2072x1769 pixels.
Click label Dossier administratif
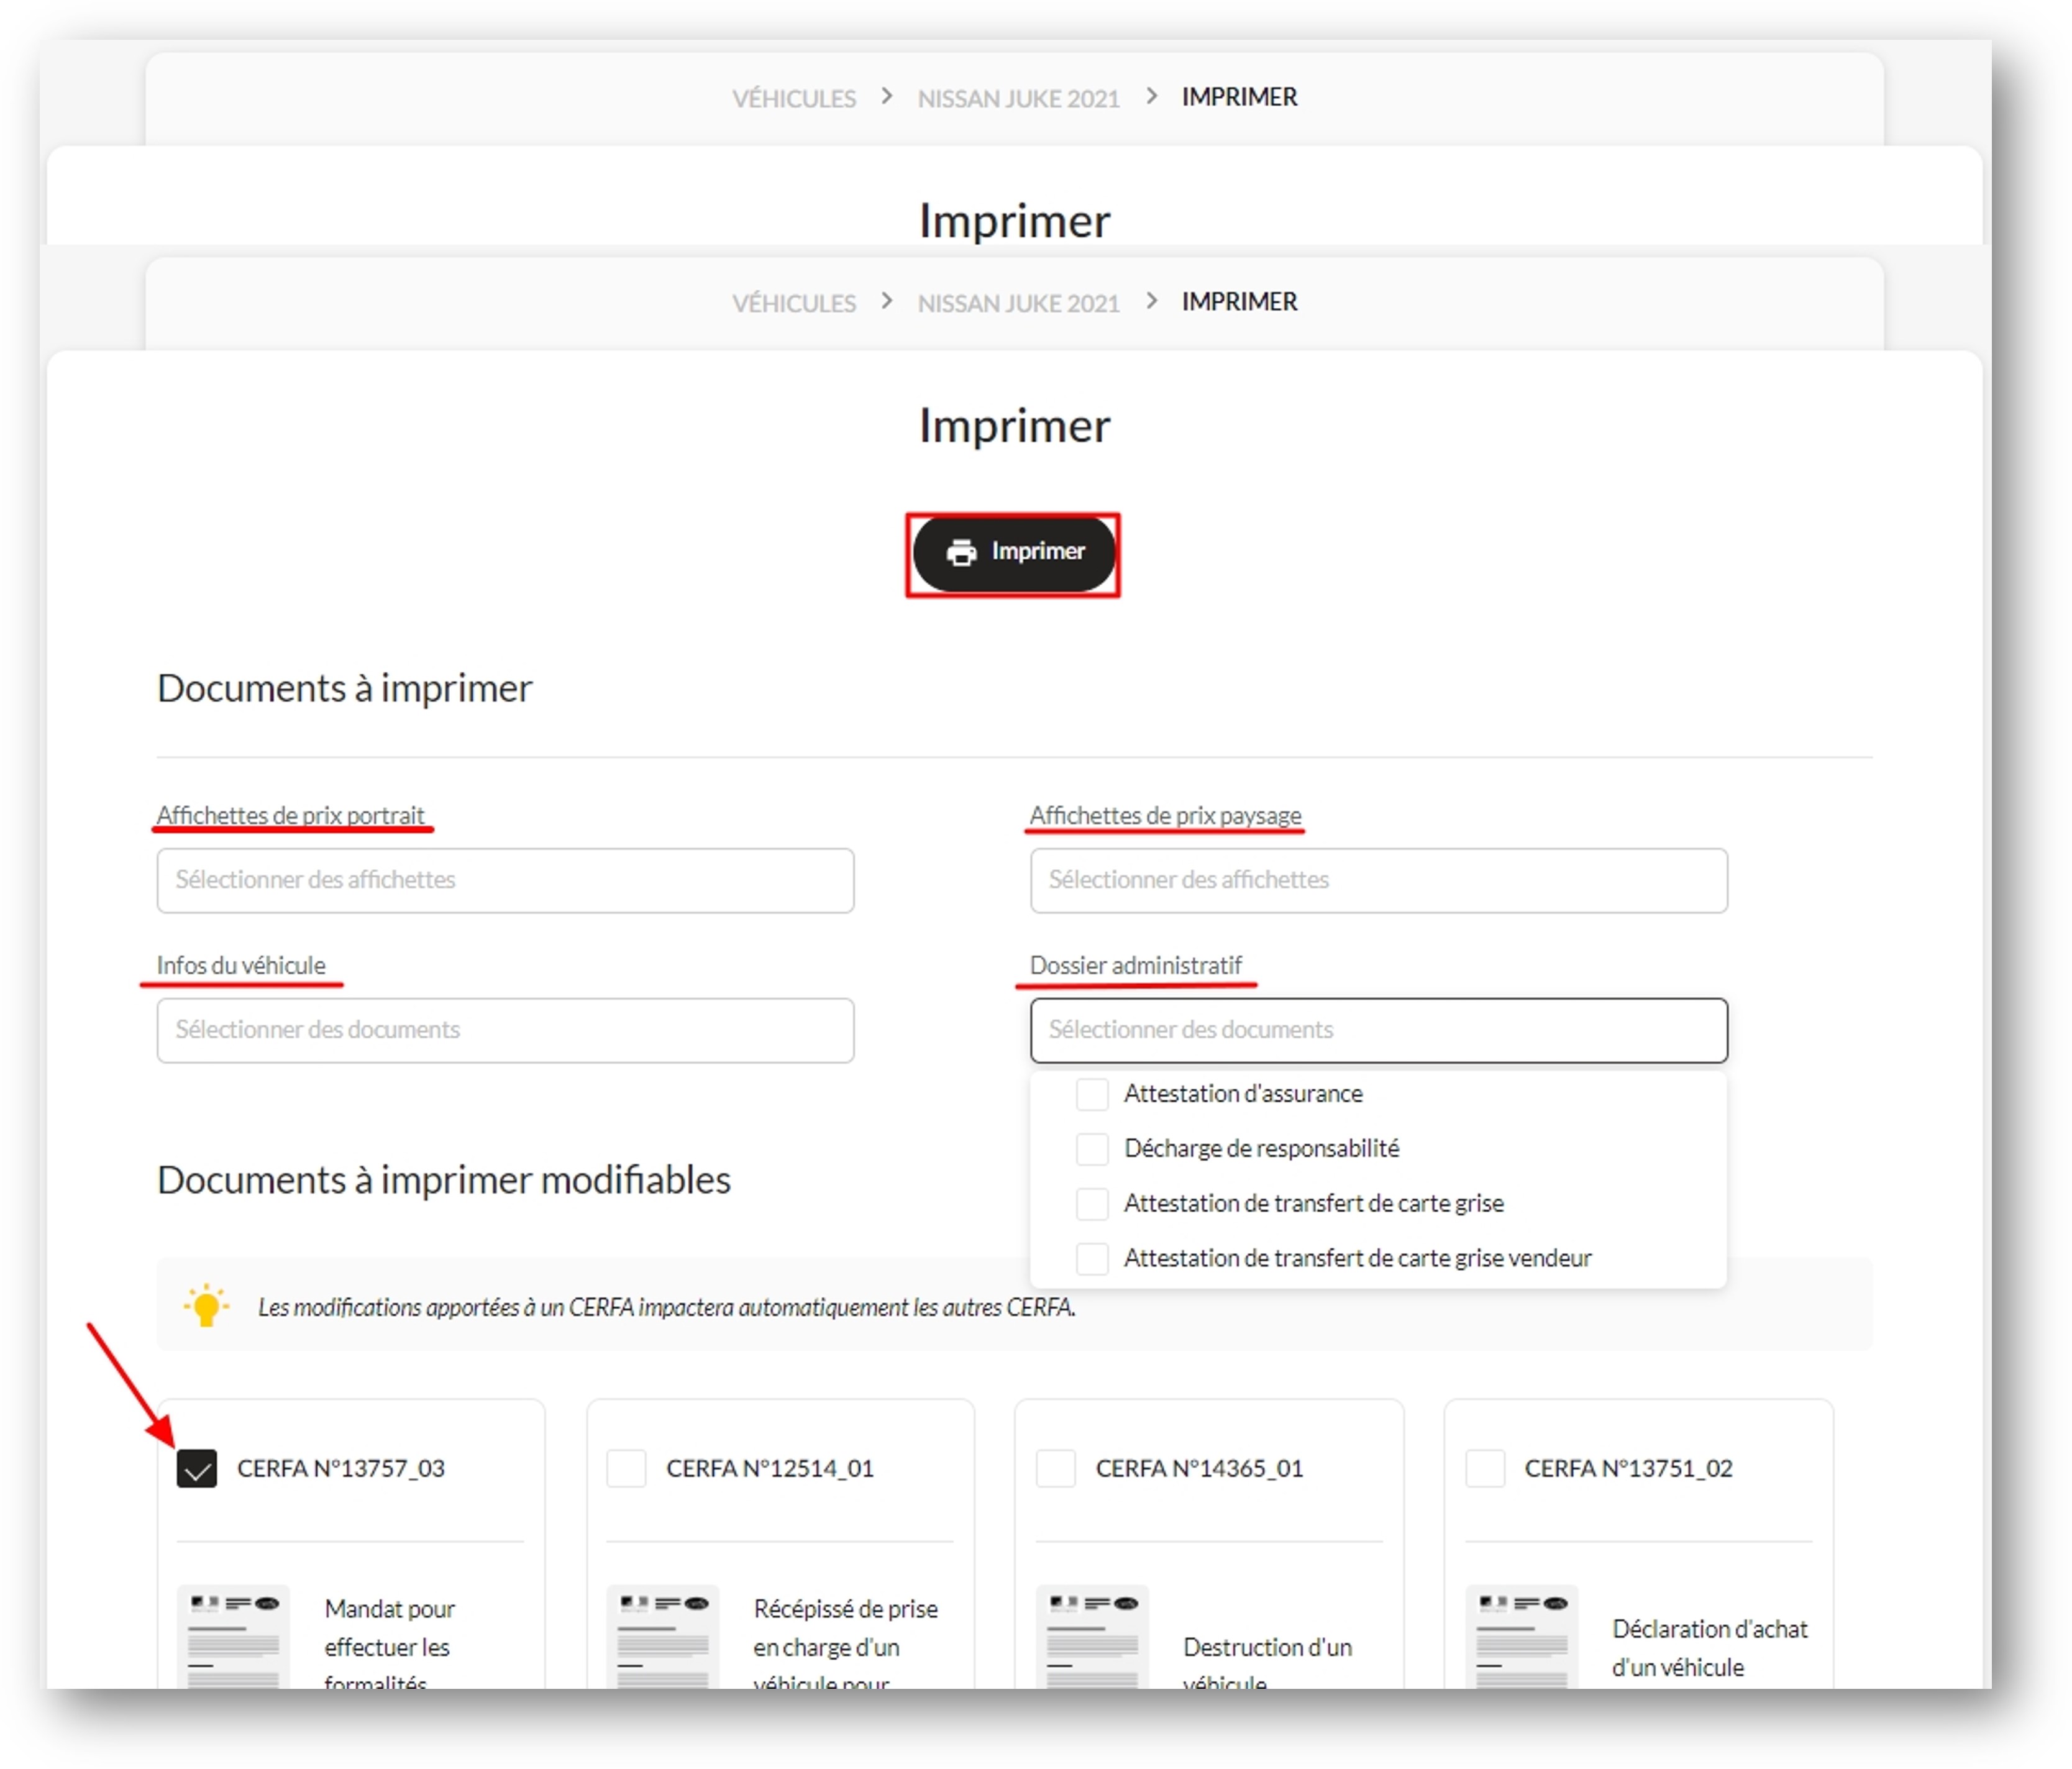click(x=1135, y=965)
